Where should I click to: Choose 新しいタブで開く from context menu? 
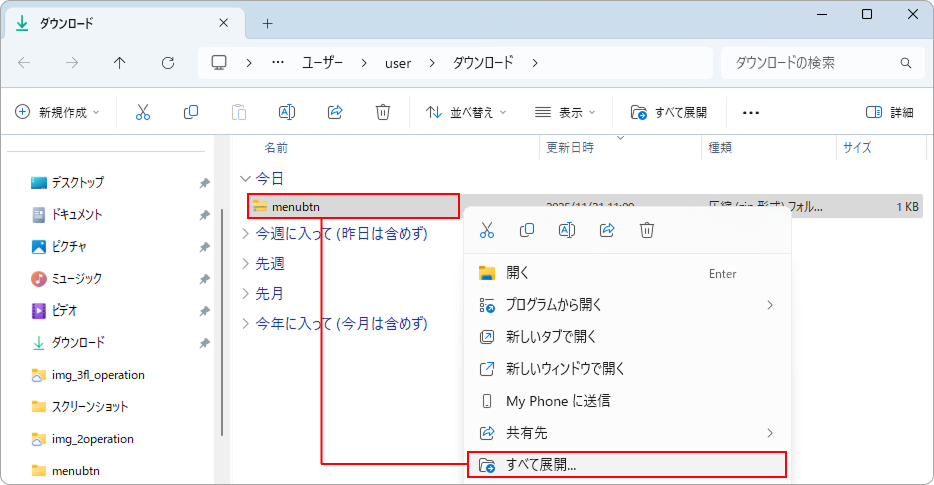click(565, 337)
